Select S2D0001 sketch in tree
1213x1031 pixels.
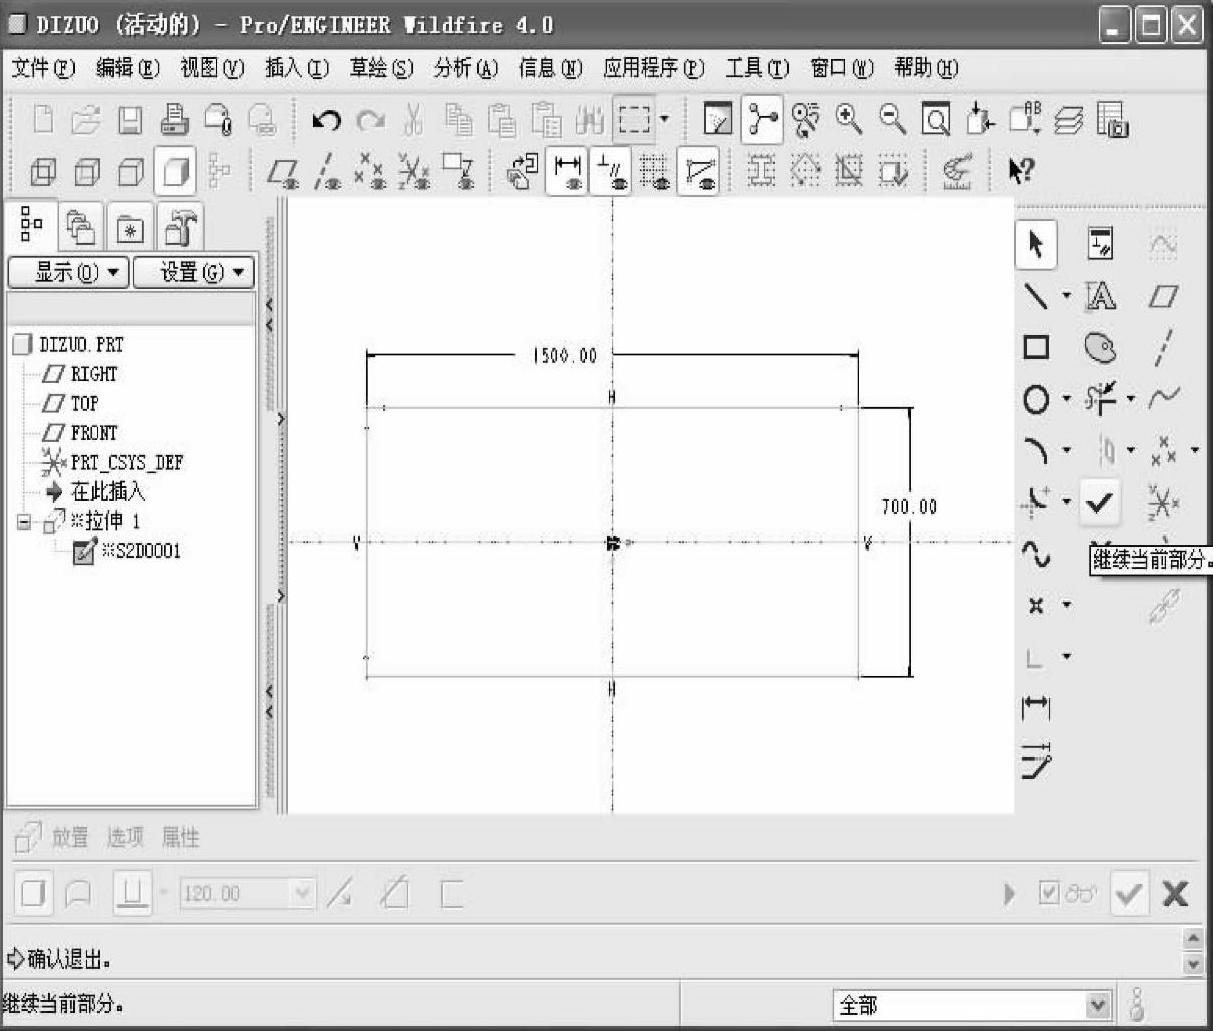click(x=128, y=551)
